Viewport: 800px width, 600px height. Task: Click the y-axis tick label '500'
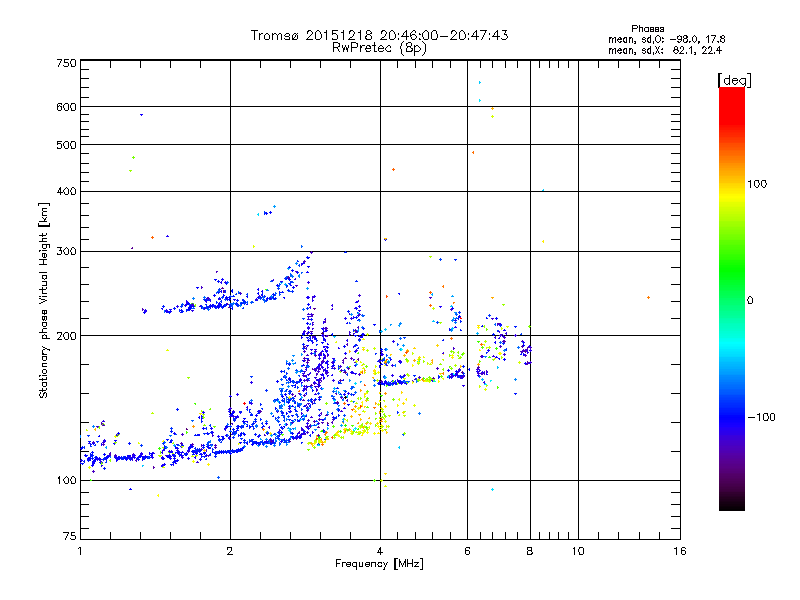(x=66, y=145)
